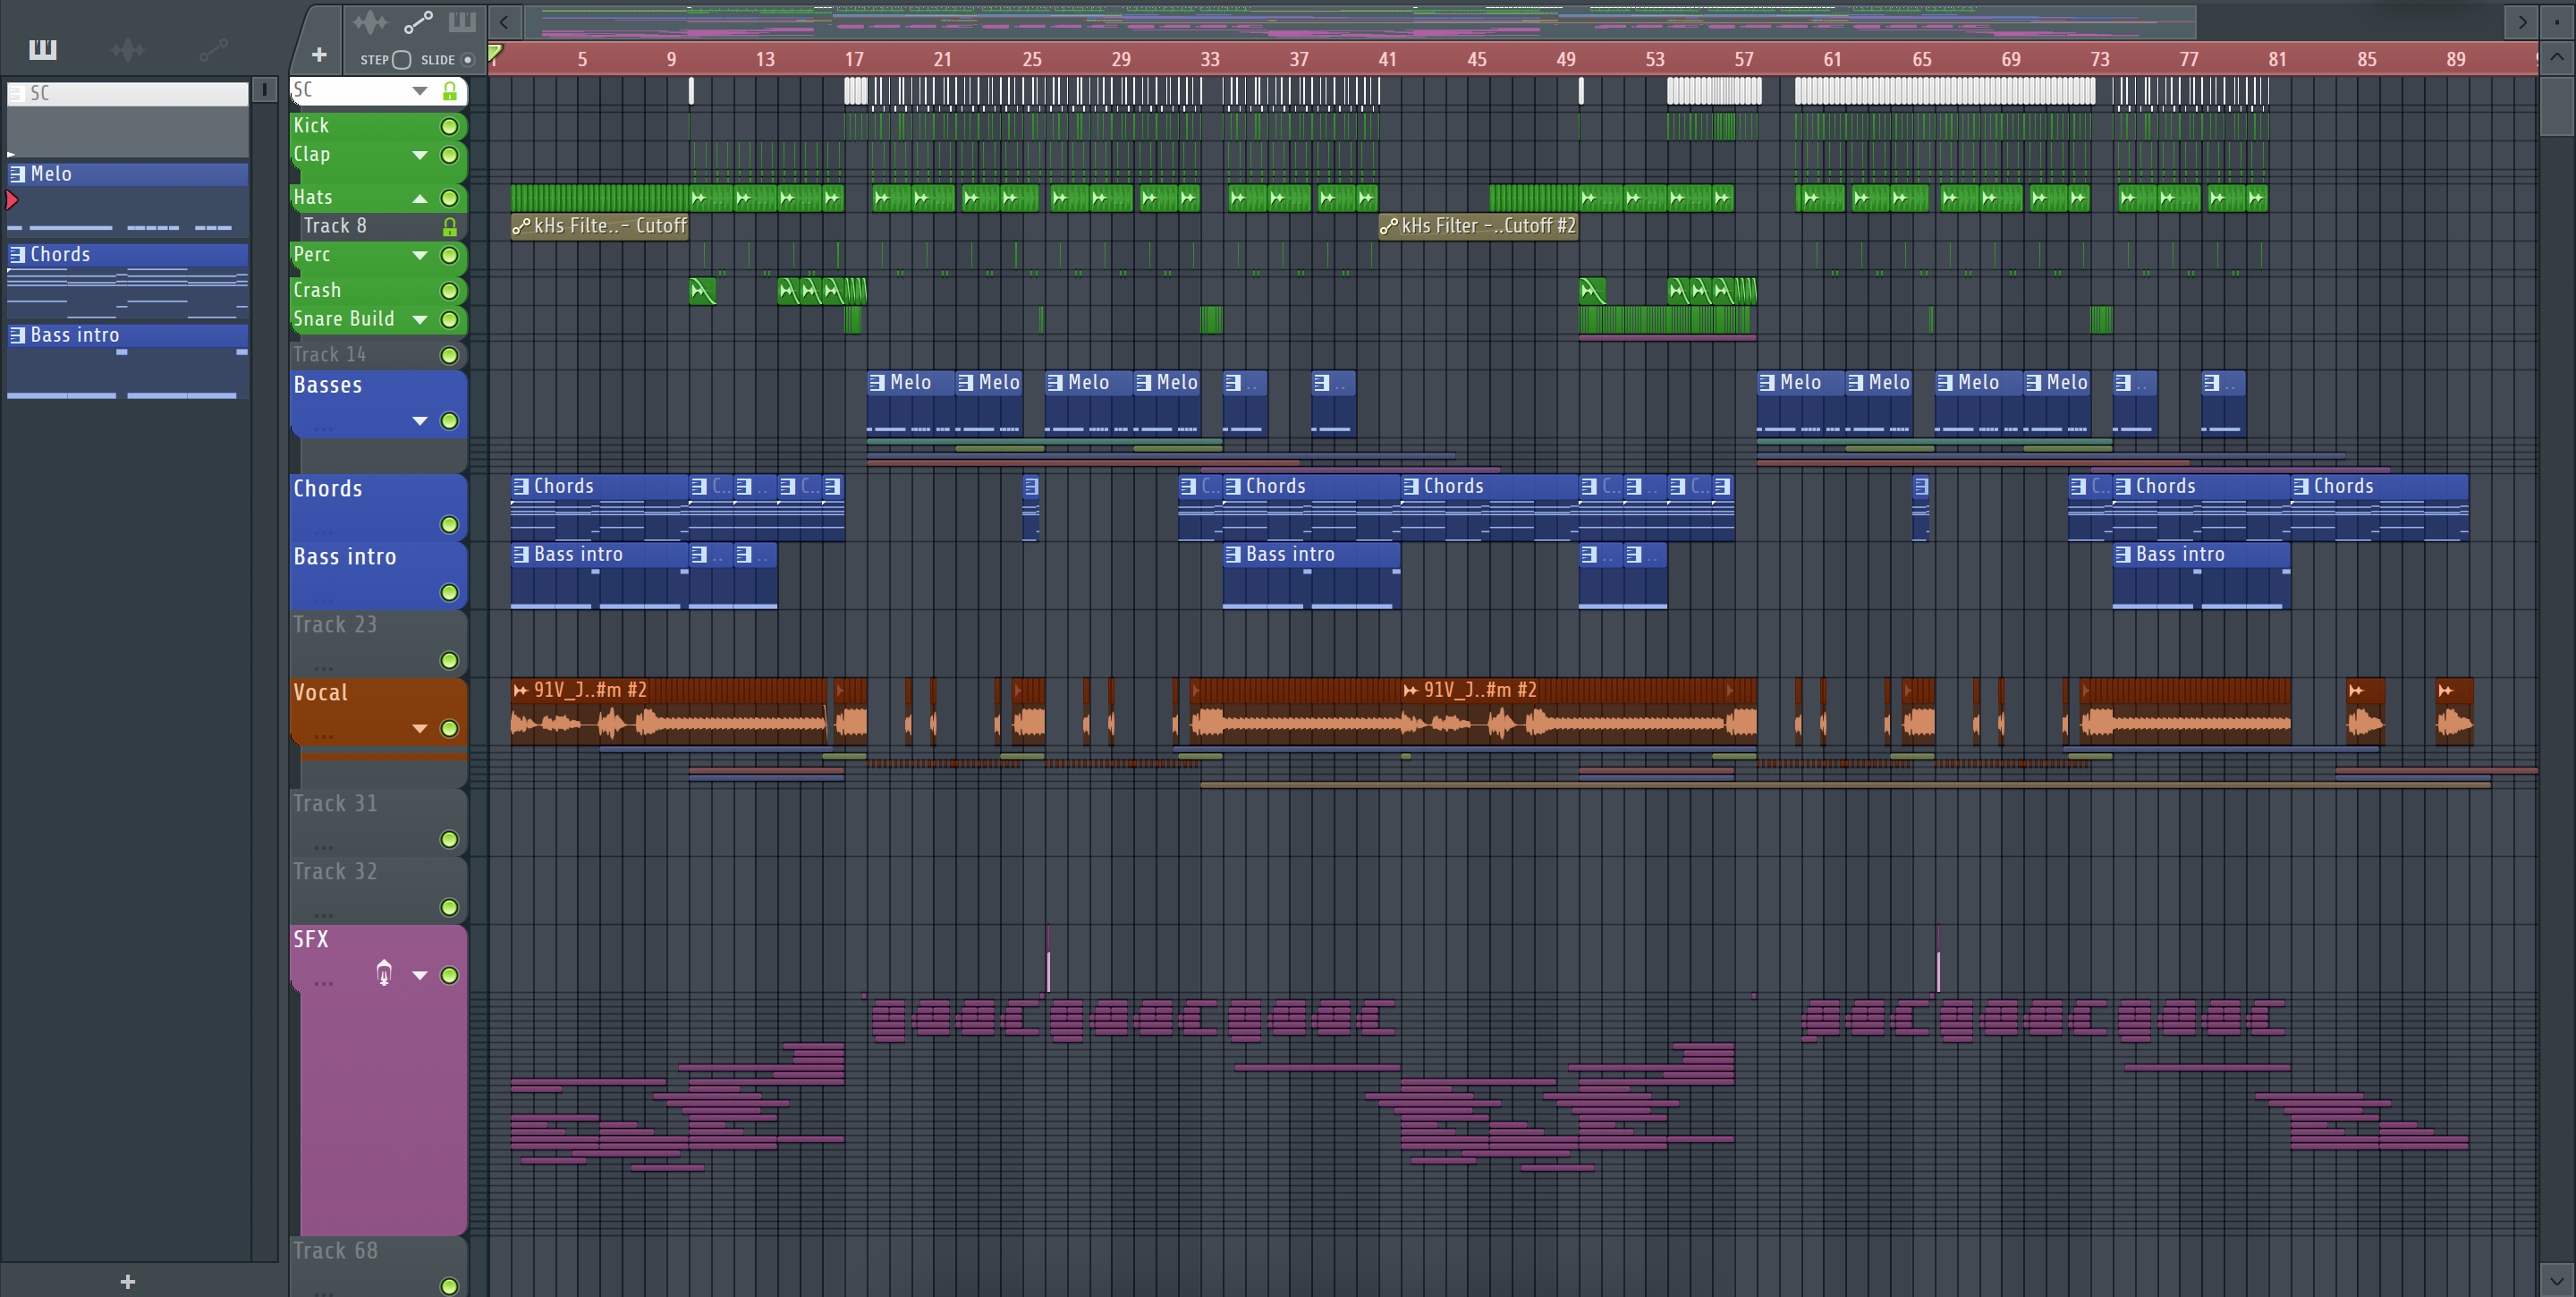The width and height of the screenshot is (2576, 1297).
Task: Show piano patterns in the picker panel
Action: [43, 49]
